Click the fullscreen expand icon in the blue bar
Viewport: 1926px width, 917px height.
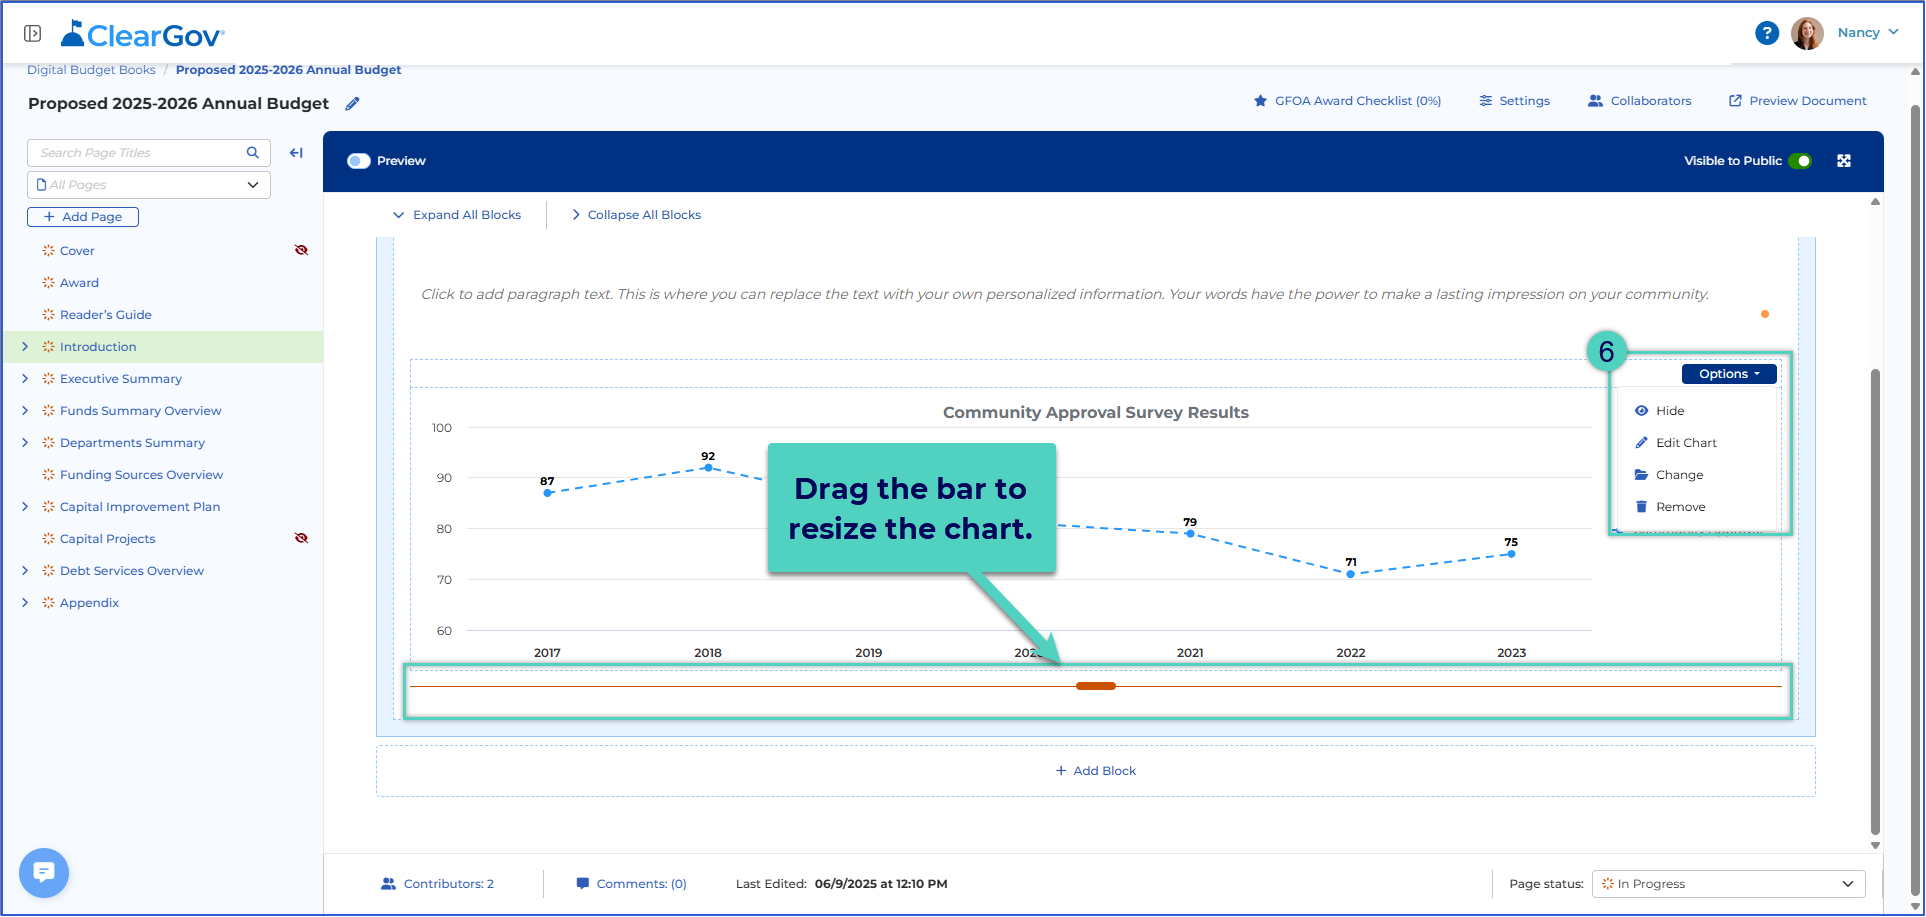tap(1844, 161)
